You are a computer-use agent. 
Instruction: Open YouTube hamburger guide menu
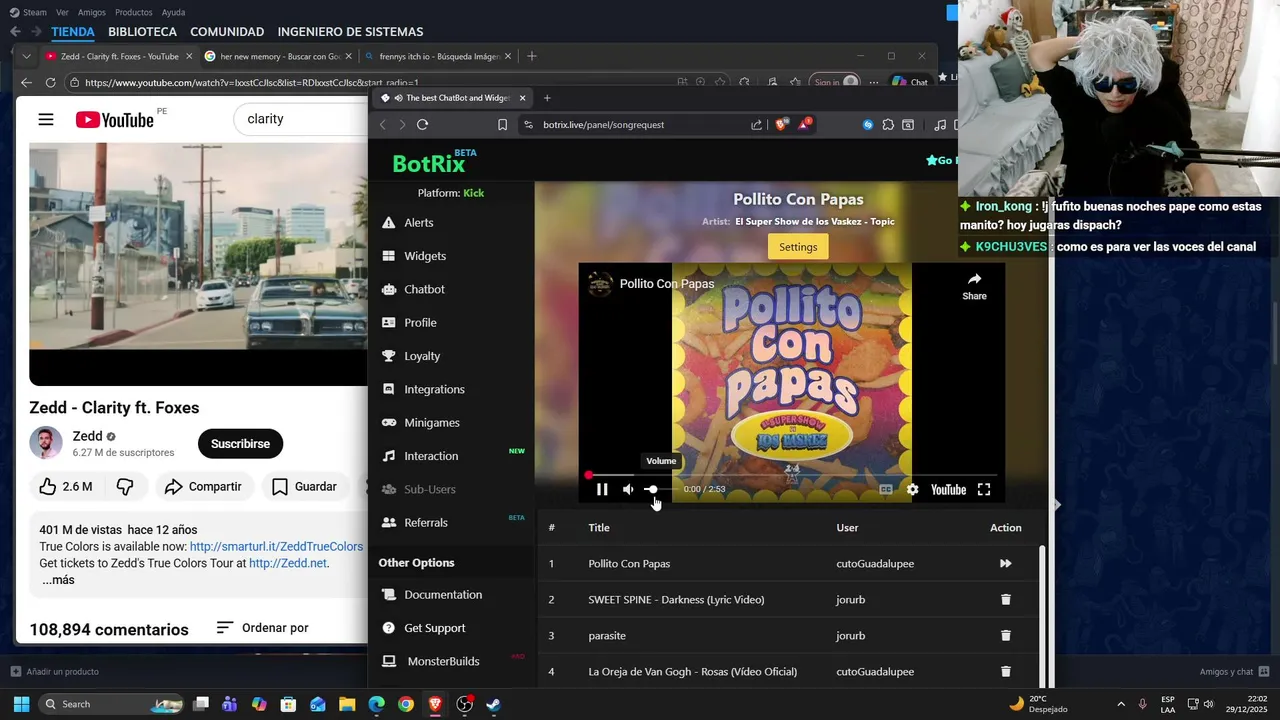point(46,120)
